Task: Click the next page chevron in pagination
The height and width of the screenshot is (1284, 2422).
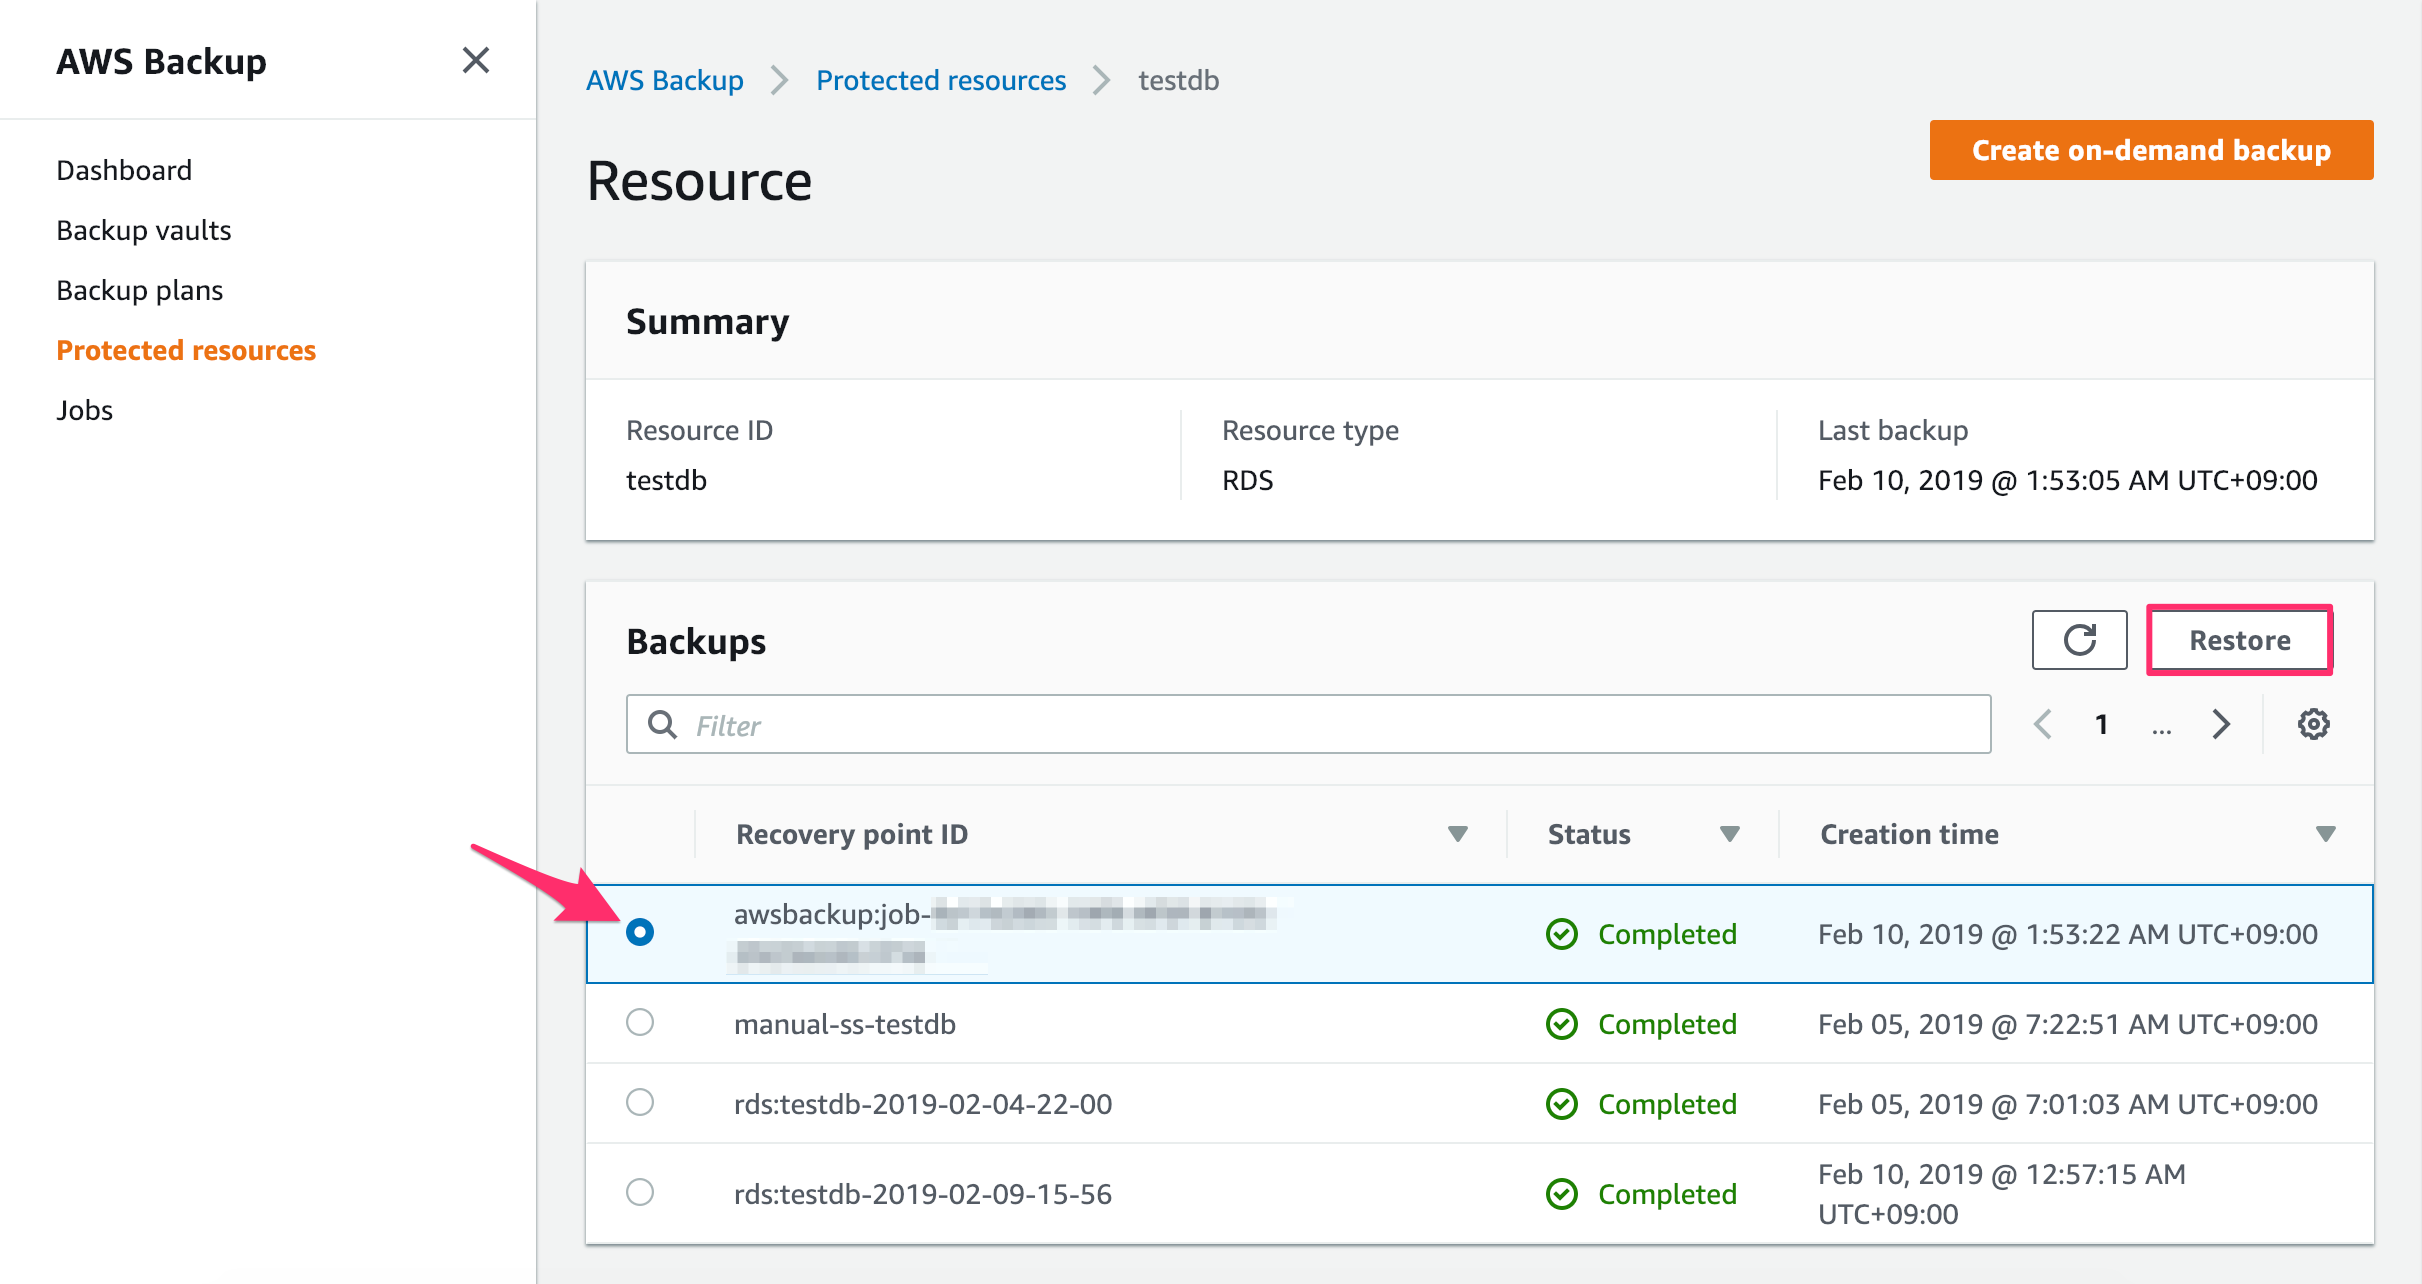Action: pyautogui.click(x=2221, y=724)
